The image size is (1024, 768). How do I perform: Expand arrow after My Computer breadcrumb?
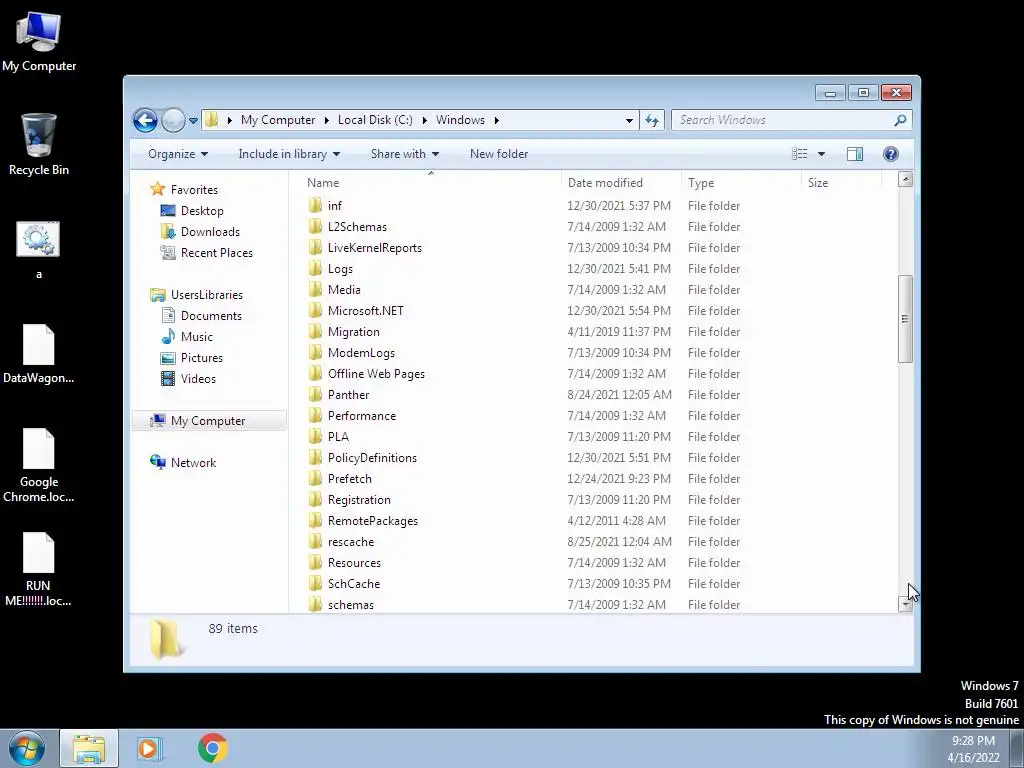[327, 120]
